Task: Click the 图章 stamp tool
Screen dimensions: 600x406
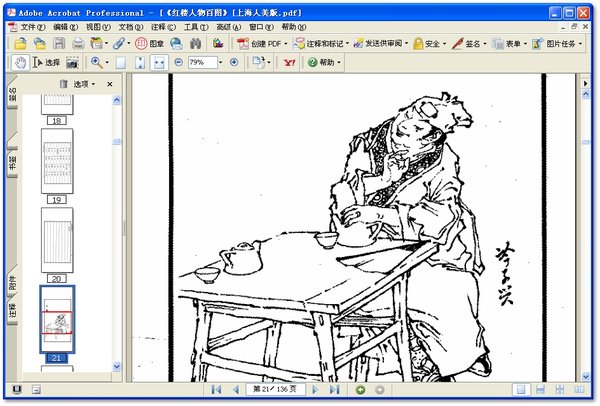Action: [x=150, y=44]
